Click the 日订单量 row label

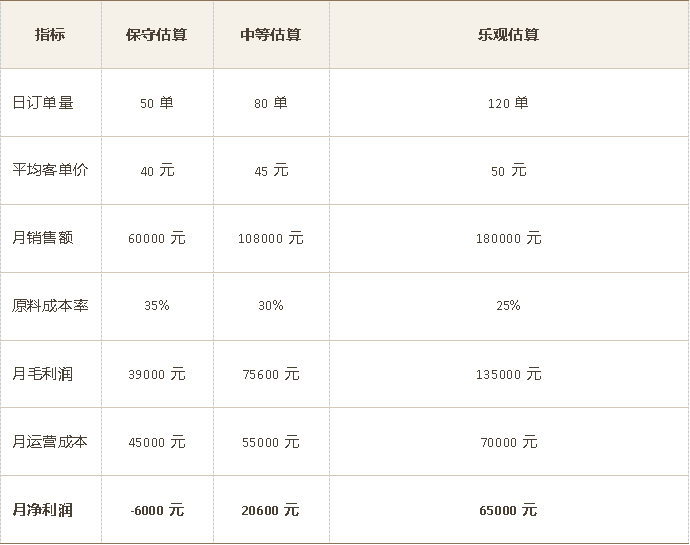pos(42,102)
